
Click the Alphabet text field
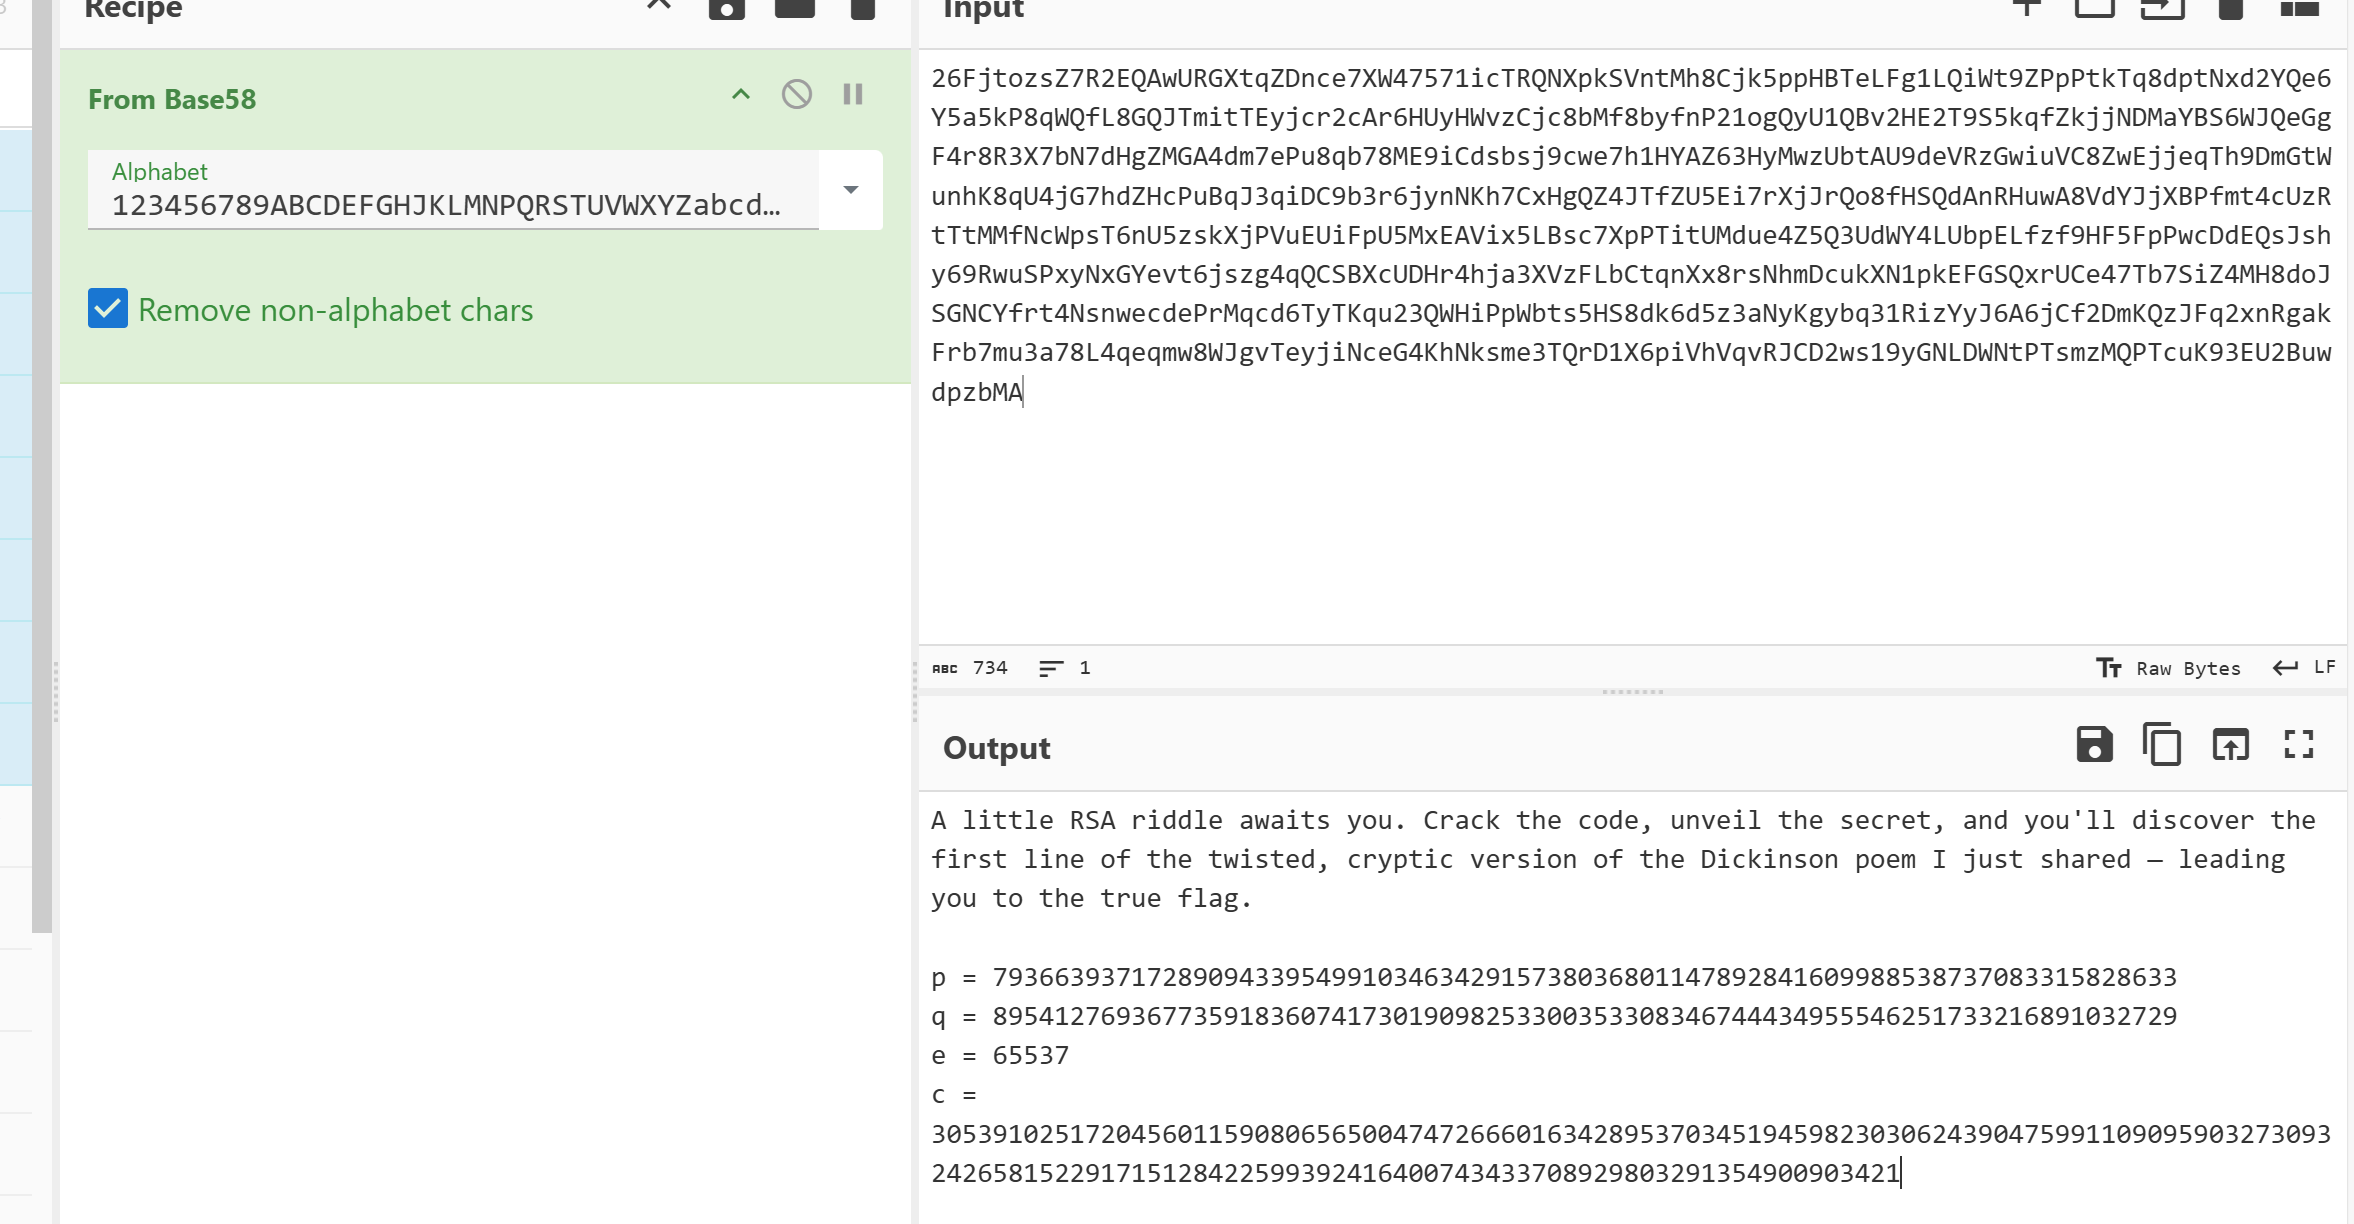point(450,204)
